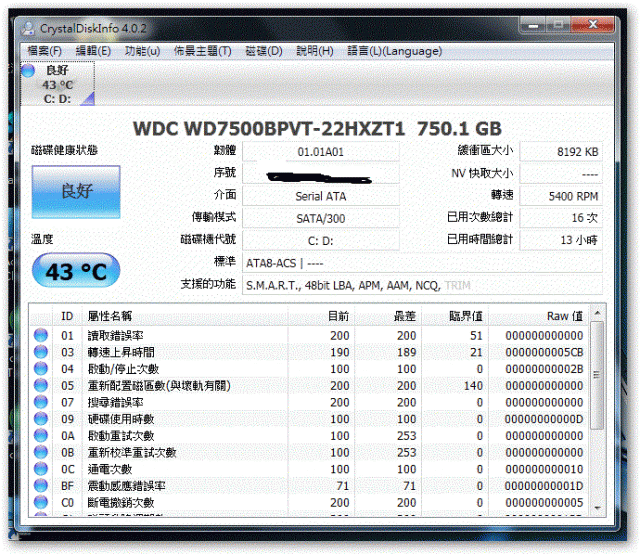Click the 43 °C temperature indicator
The height and width of the screenshot is (554, 640).
tap(76, 271)
